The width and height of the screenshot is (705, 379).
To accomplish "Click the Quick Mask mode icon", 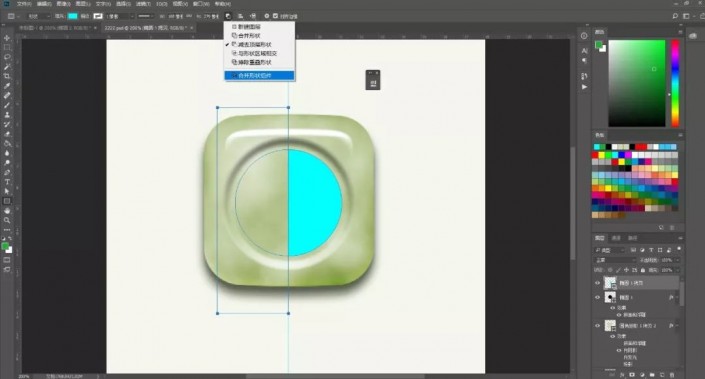I will (7, 260).
